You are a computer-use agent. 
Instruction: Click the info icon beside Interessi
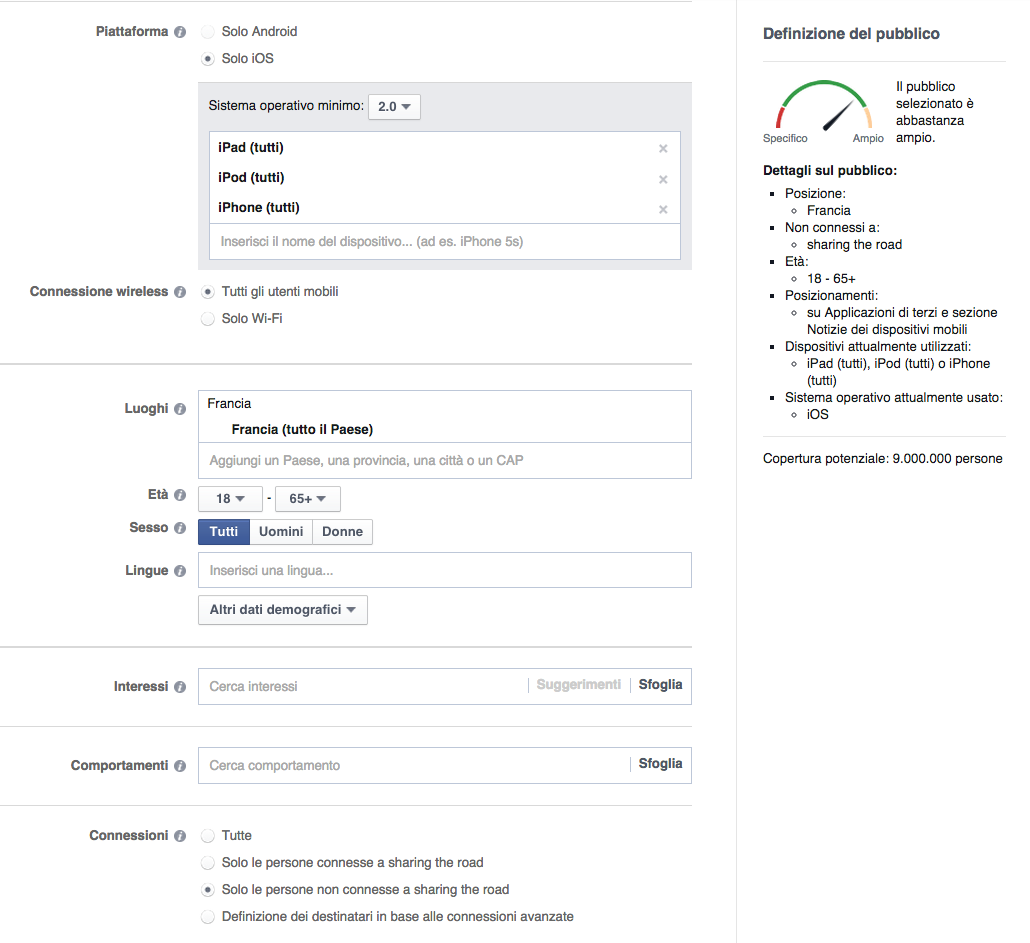click(x=180, y=687)
